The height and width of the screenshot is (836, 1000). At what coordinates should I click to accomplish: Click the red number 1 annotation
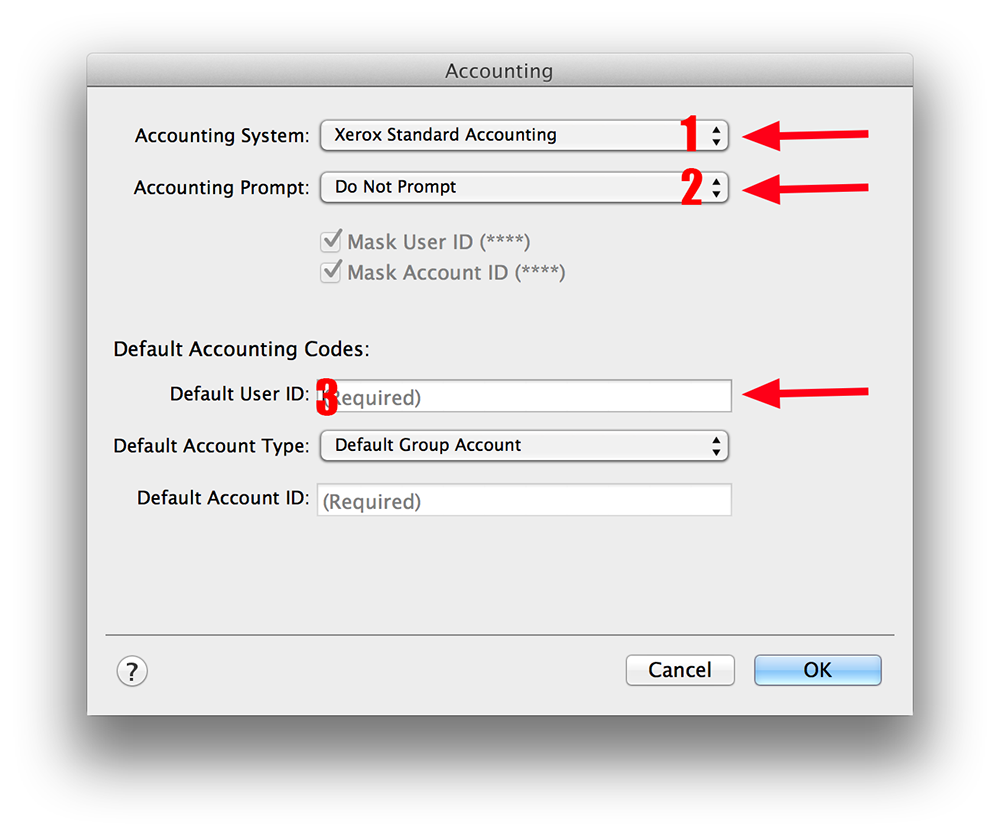coord(688,134)
